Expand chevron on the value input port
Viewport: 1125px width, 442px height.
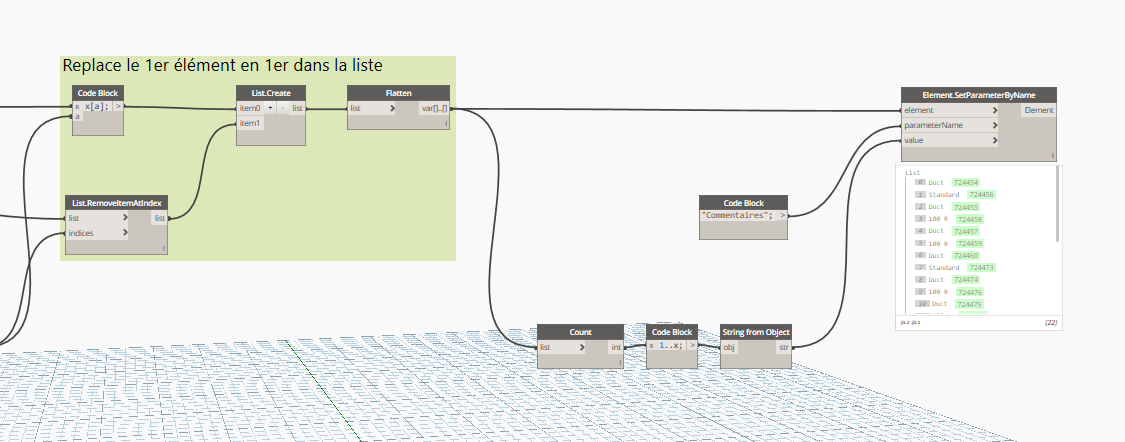994,141
